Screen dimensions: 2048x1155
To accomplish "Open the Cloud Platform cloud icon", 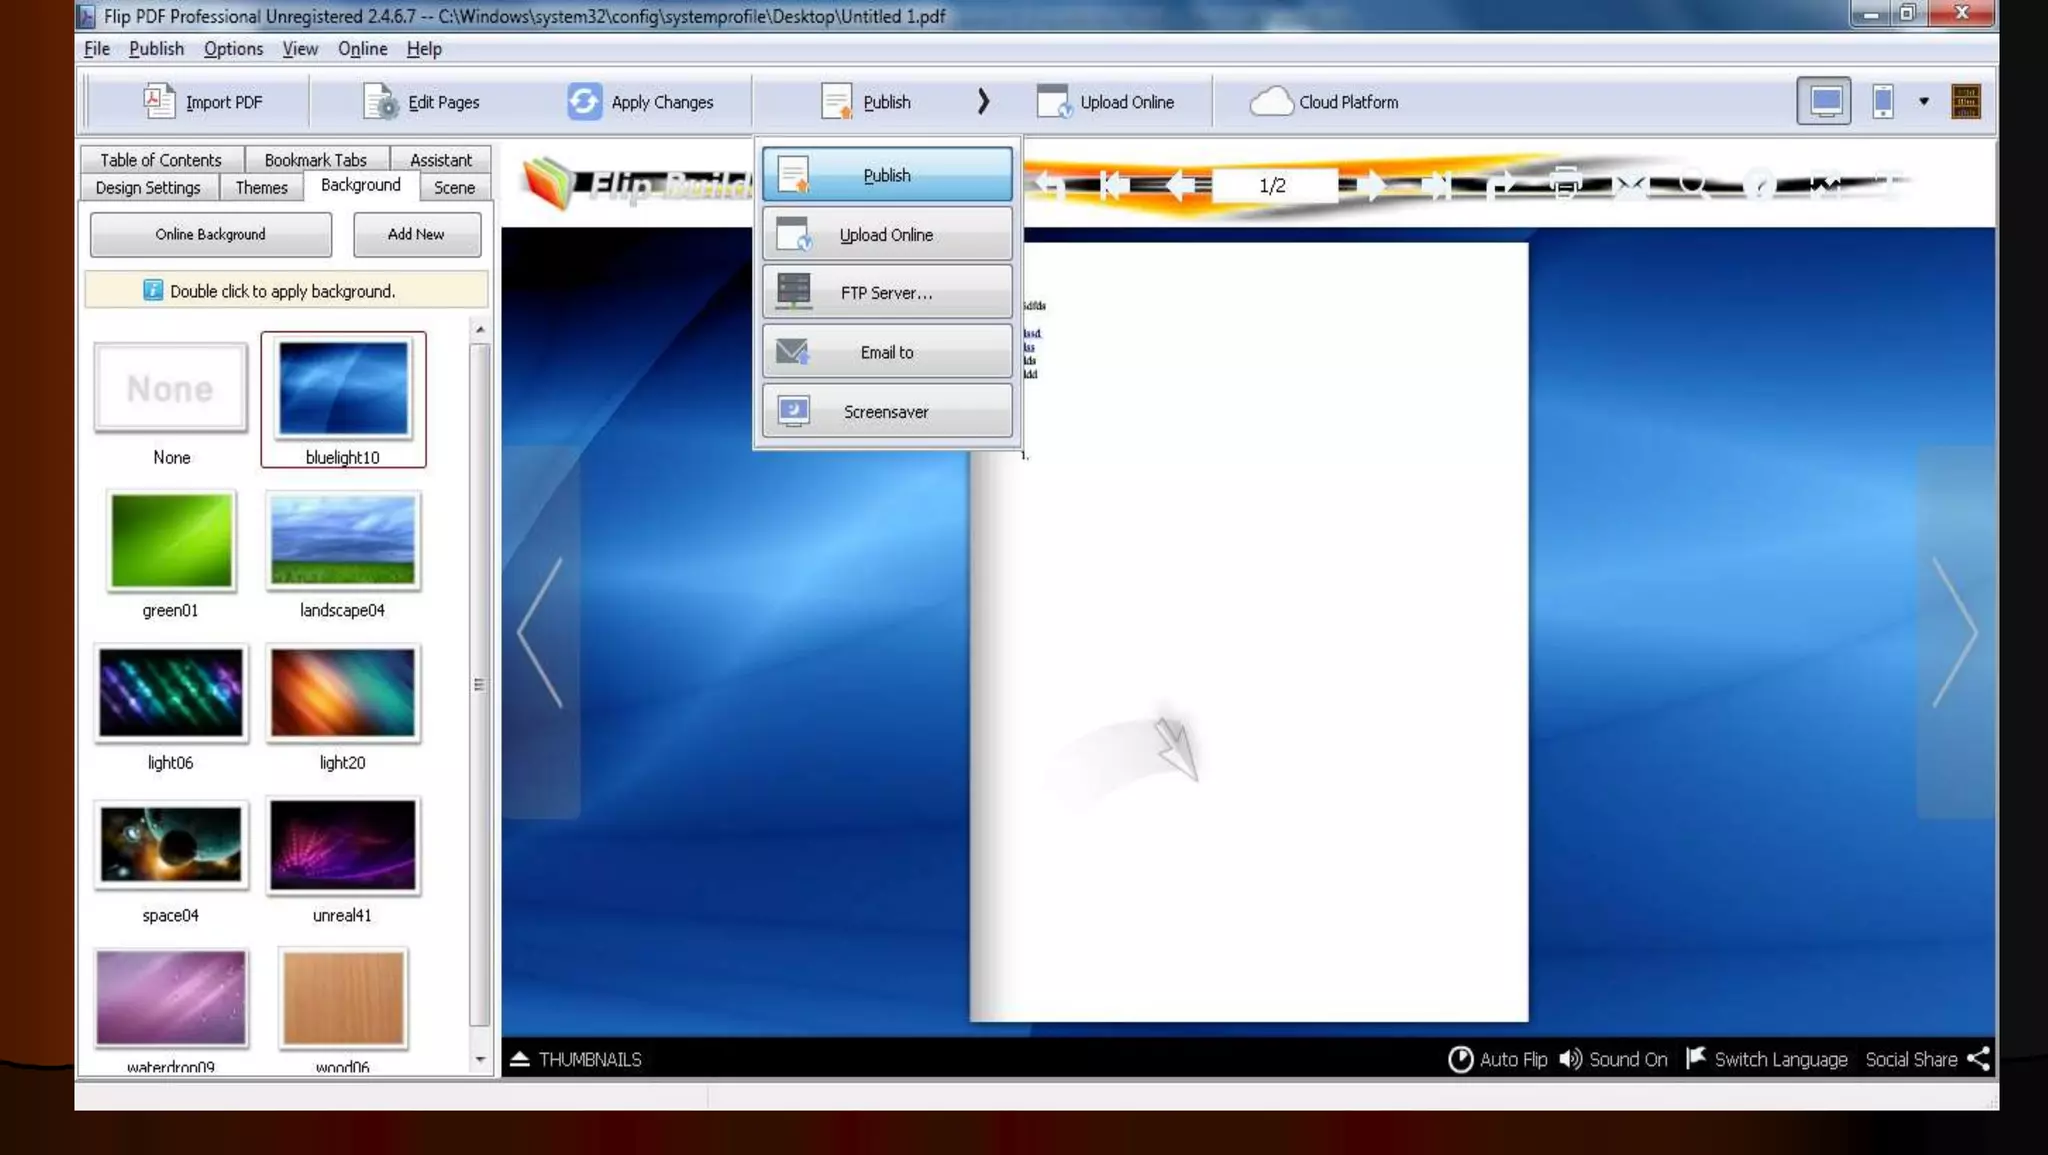I will 1271,102.
